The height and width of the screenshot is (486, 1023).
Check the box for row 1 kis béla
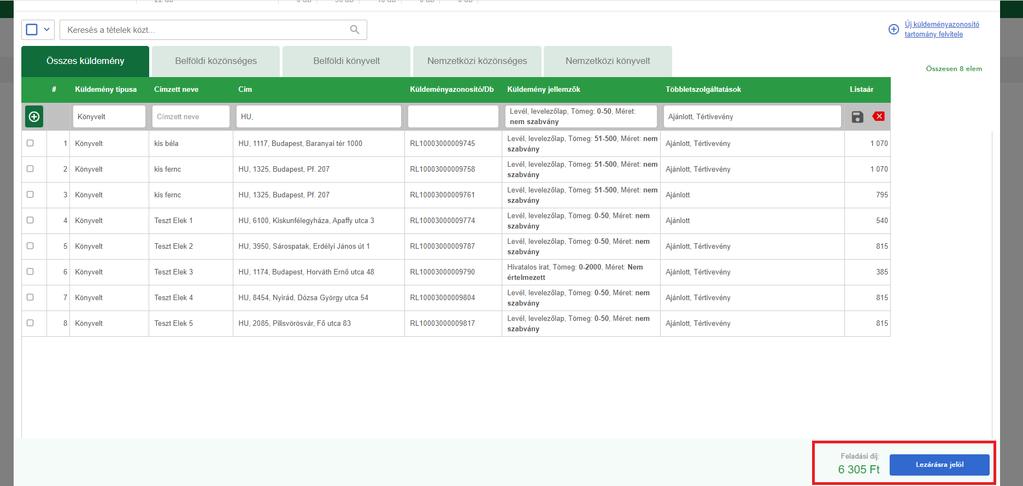pyautogui.click(x=30, y=143)
